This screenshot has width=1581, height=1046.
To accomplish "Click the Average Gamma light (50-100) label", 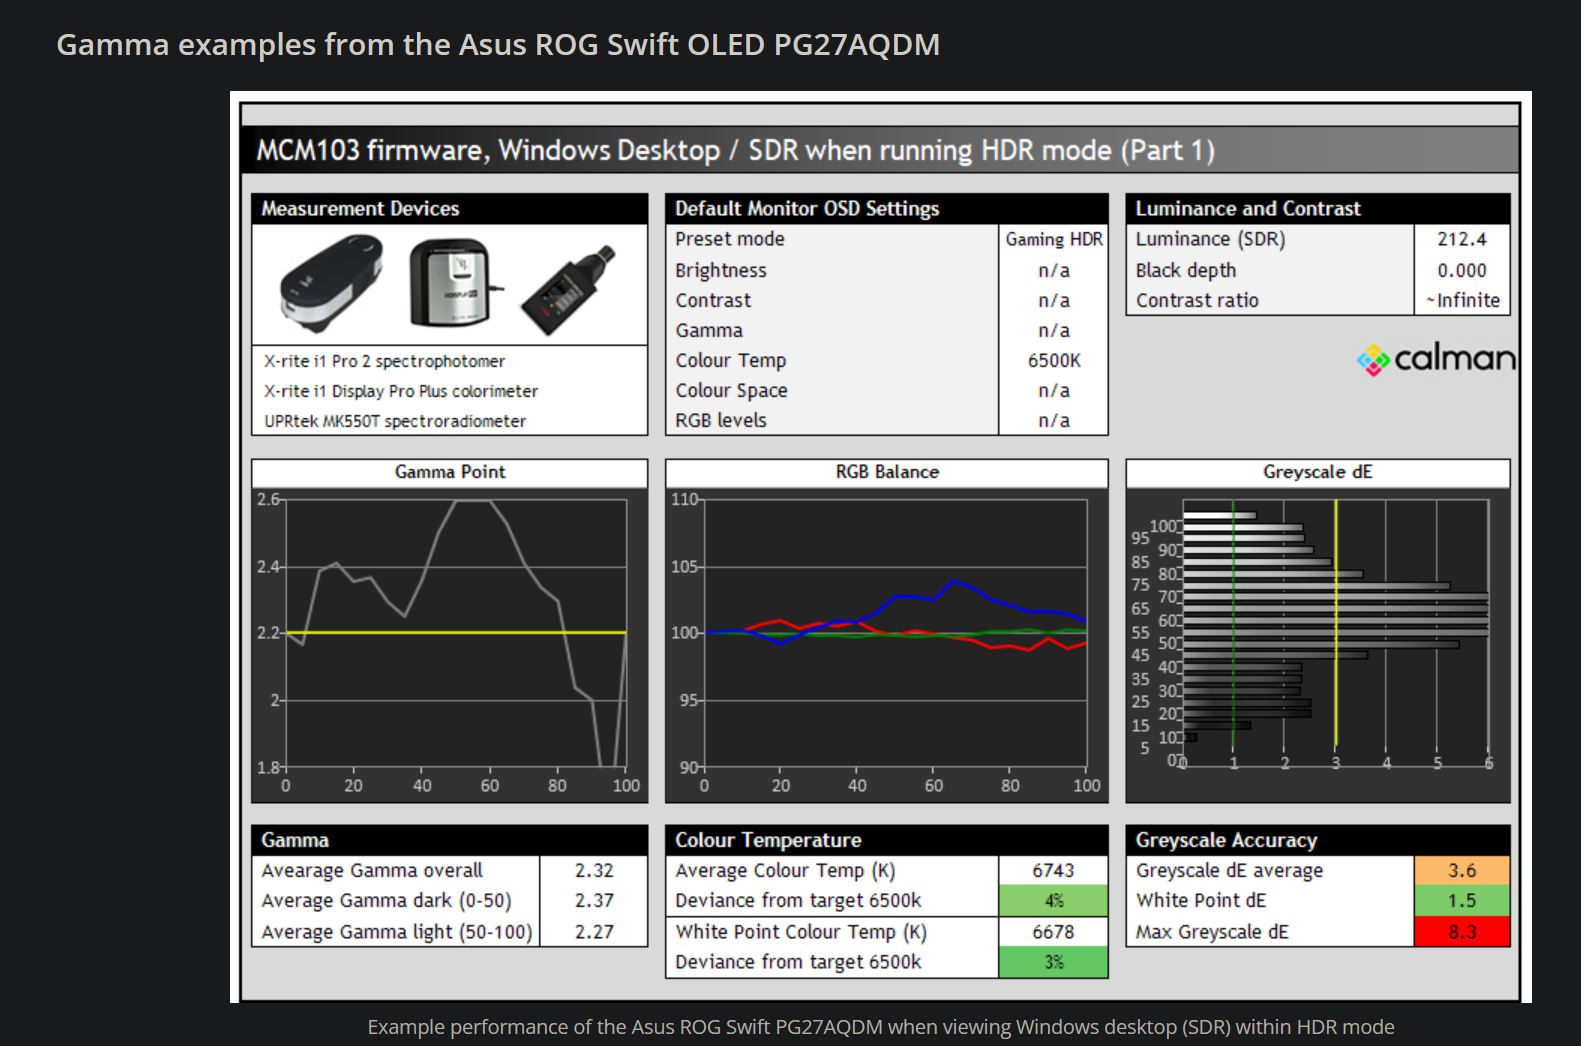I will (397, 932).
